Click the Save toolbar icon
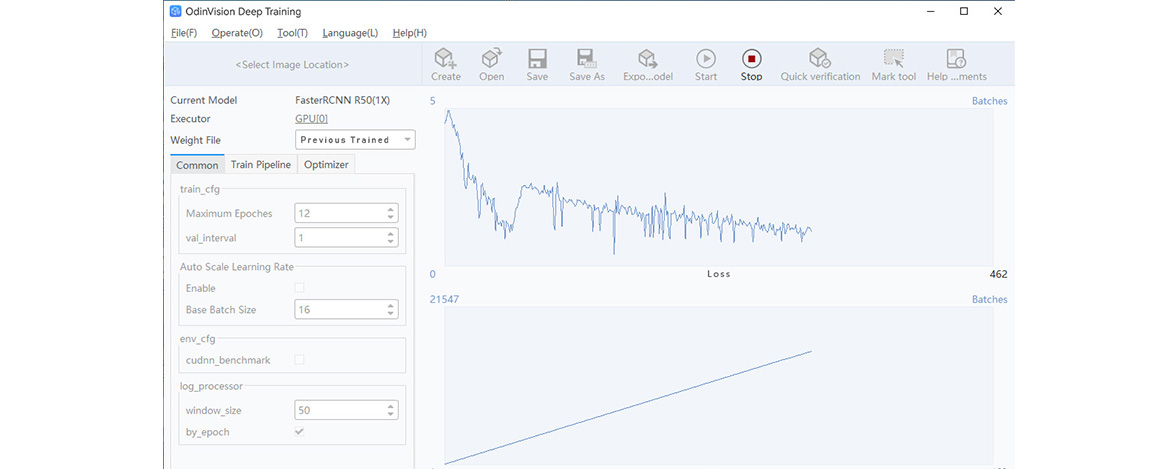1172x469 pixels. tap(537, 60)
